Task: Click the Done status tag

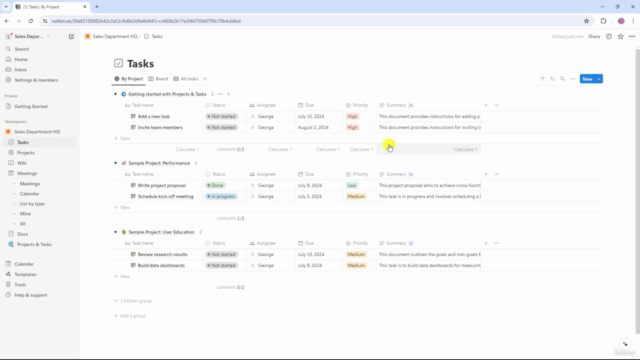Action: [215, 185]
